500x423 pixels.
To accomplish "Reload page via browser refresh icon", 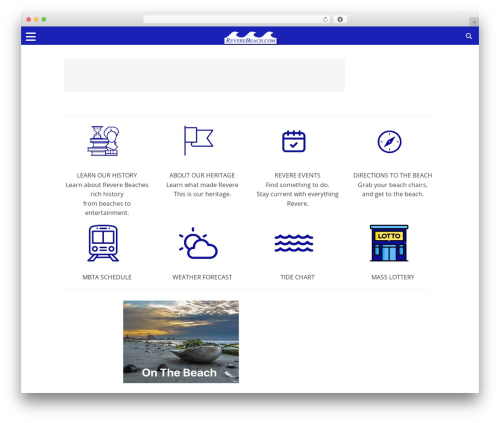I will tap(325, 19).
